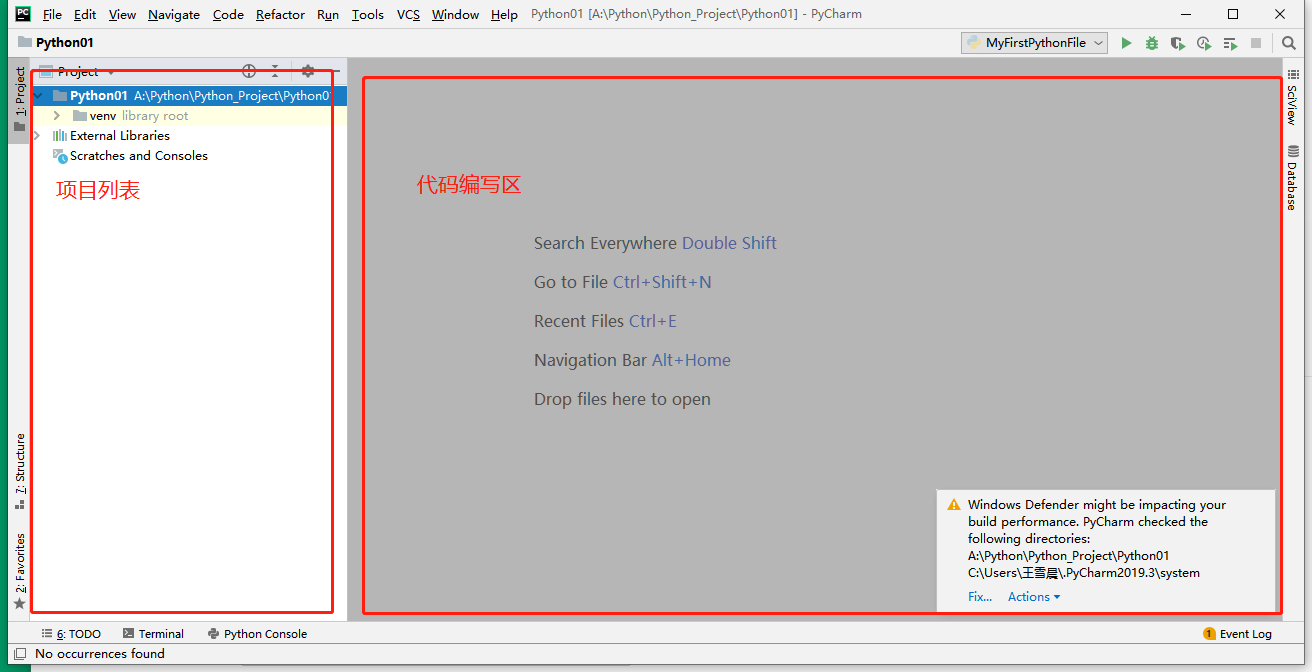Click the grey Stop square icon
1312x672 pixels.
coord(1256,43)
